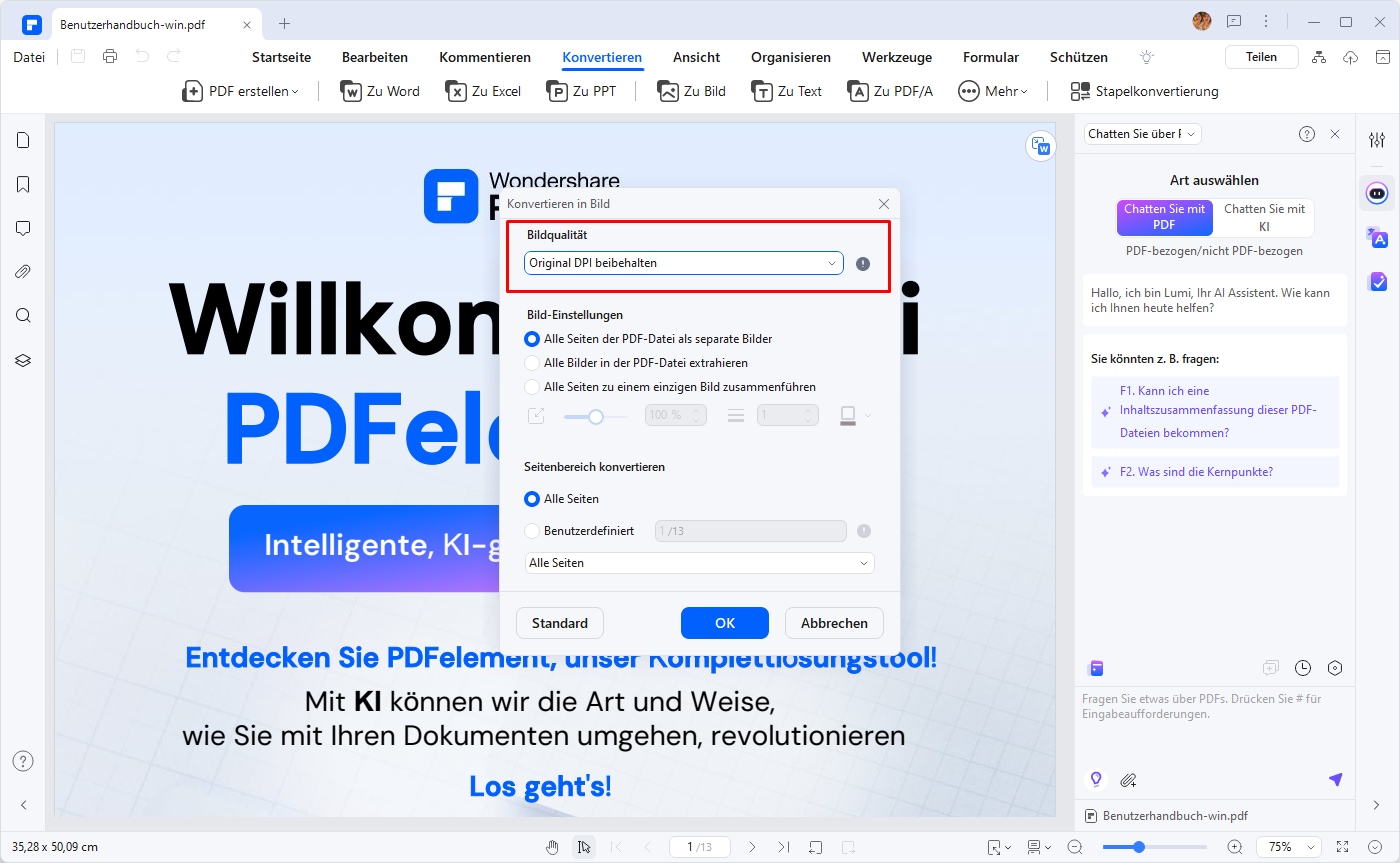Select the text selection tool in status bar

[584, 847]
